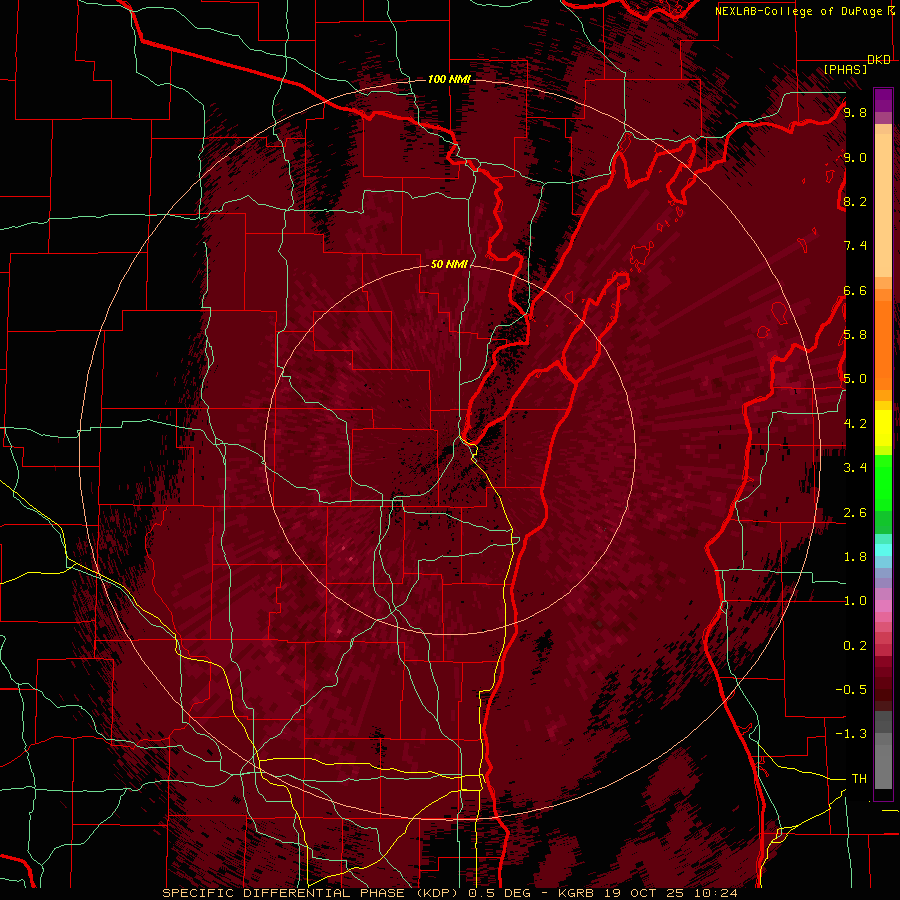The height and width of the screenshot is (900, 900).
Task: Pick the orange legend color segment
Action: tap(883, 344)
